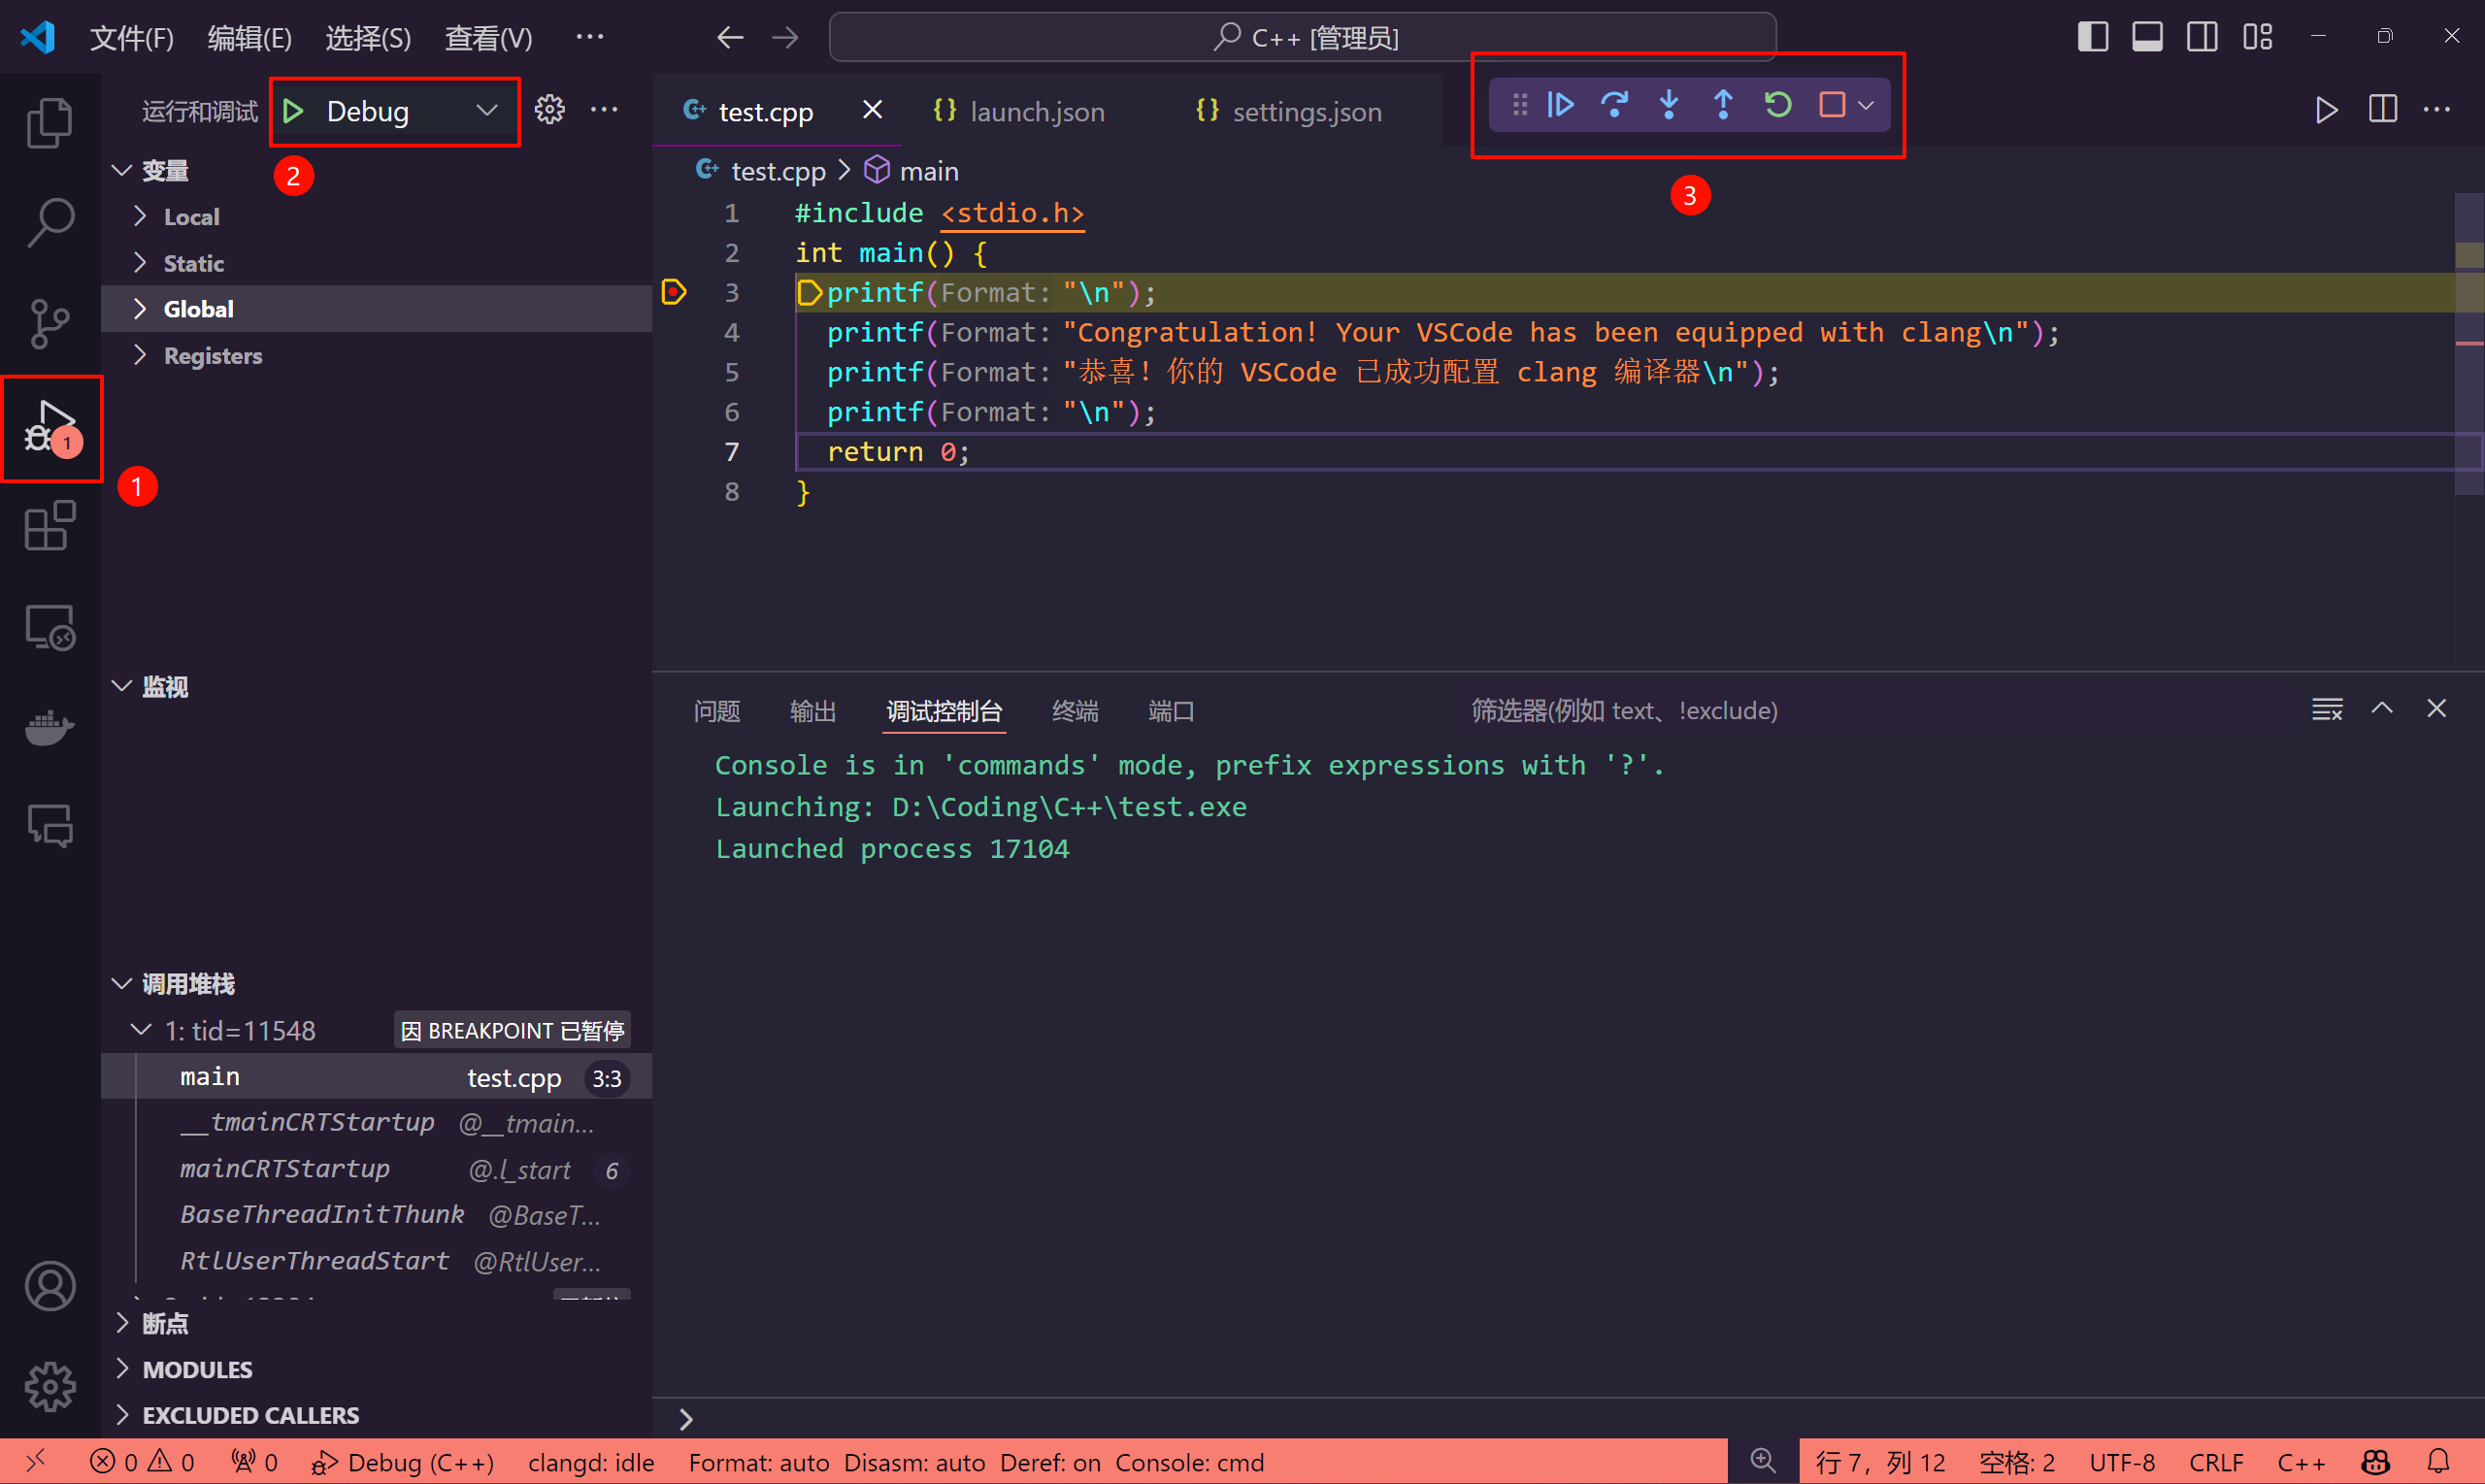Open the dropdown next to Stop button
This screenshot has width=2485, height=1484.
[x=1866, y=104]
